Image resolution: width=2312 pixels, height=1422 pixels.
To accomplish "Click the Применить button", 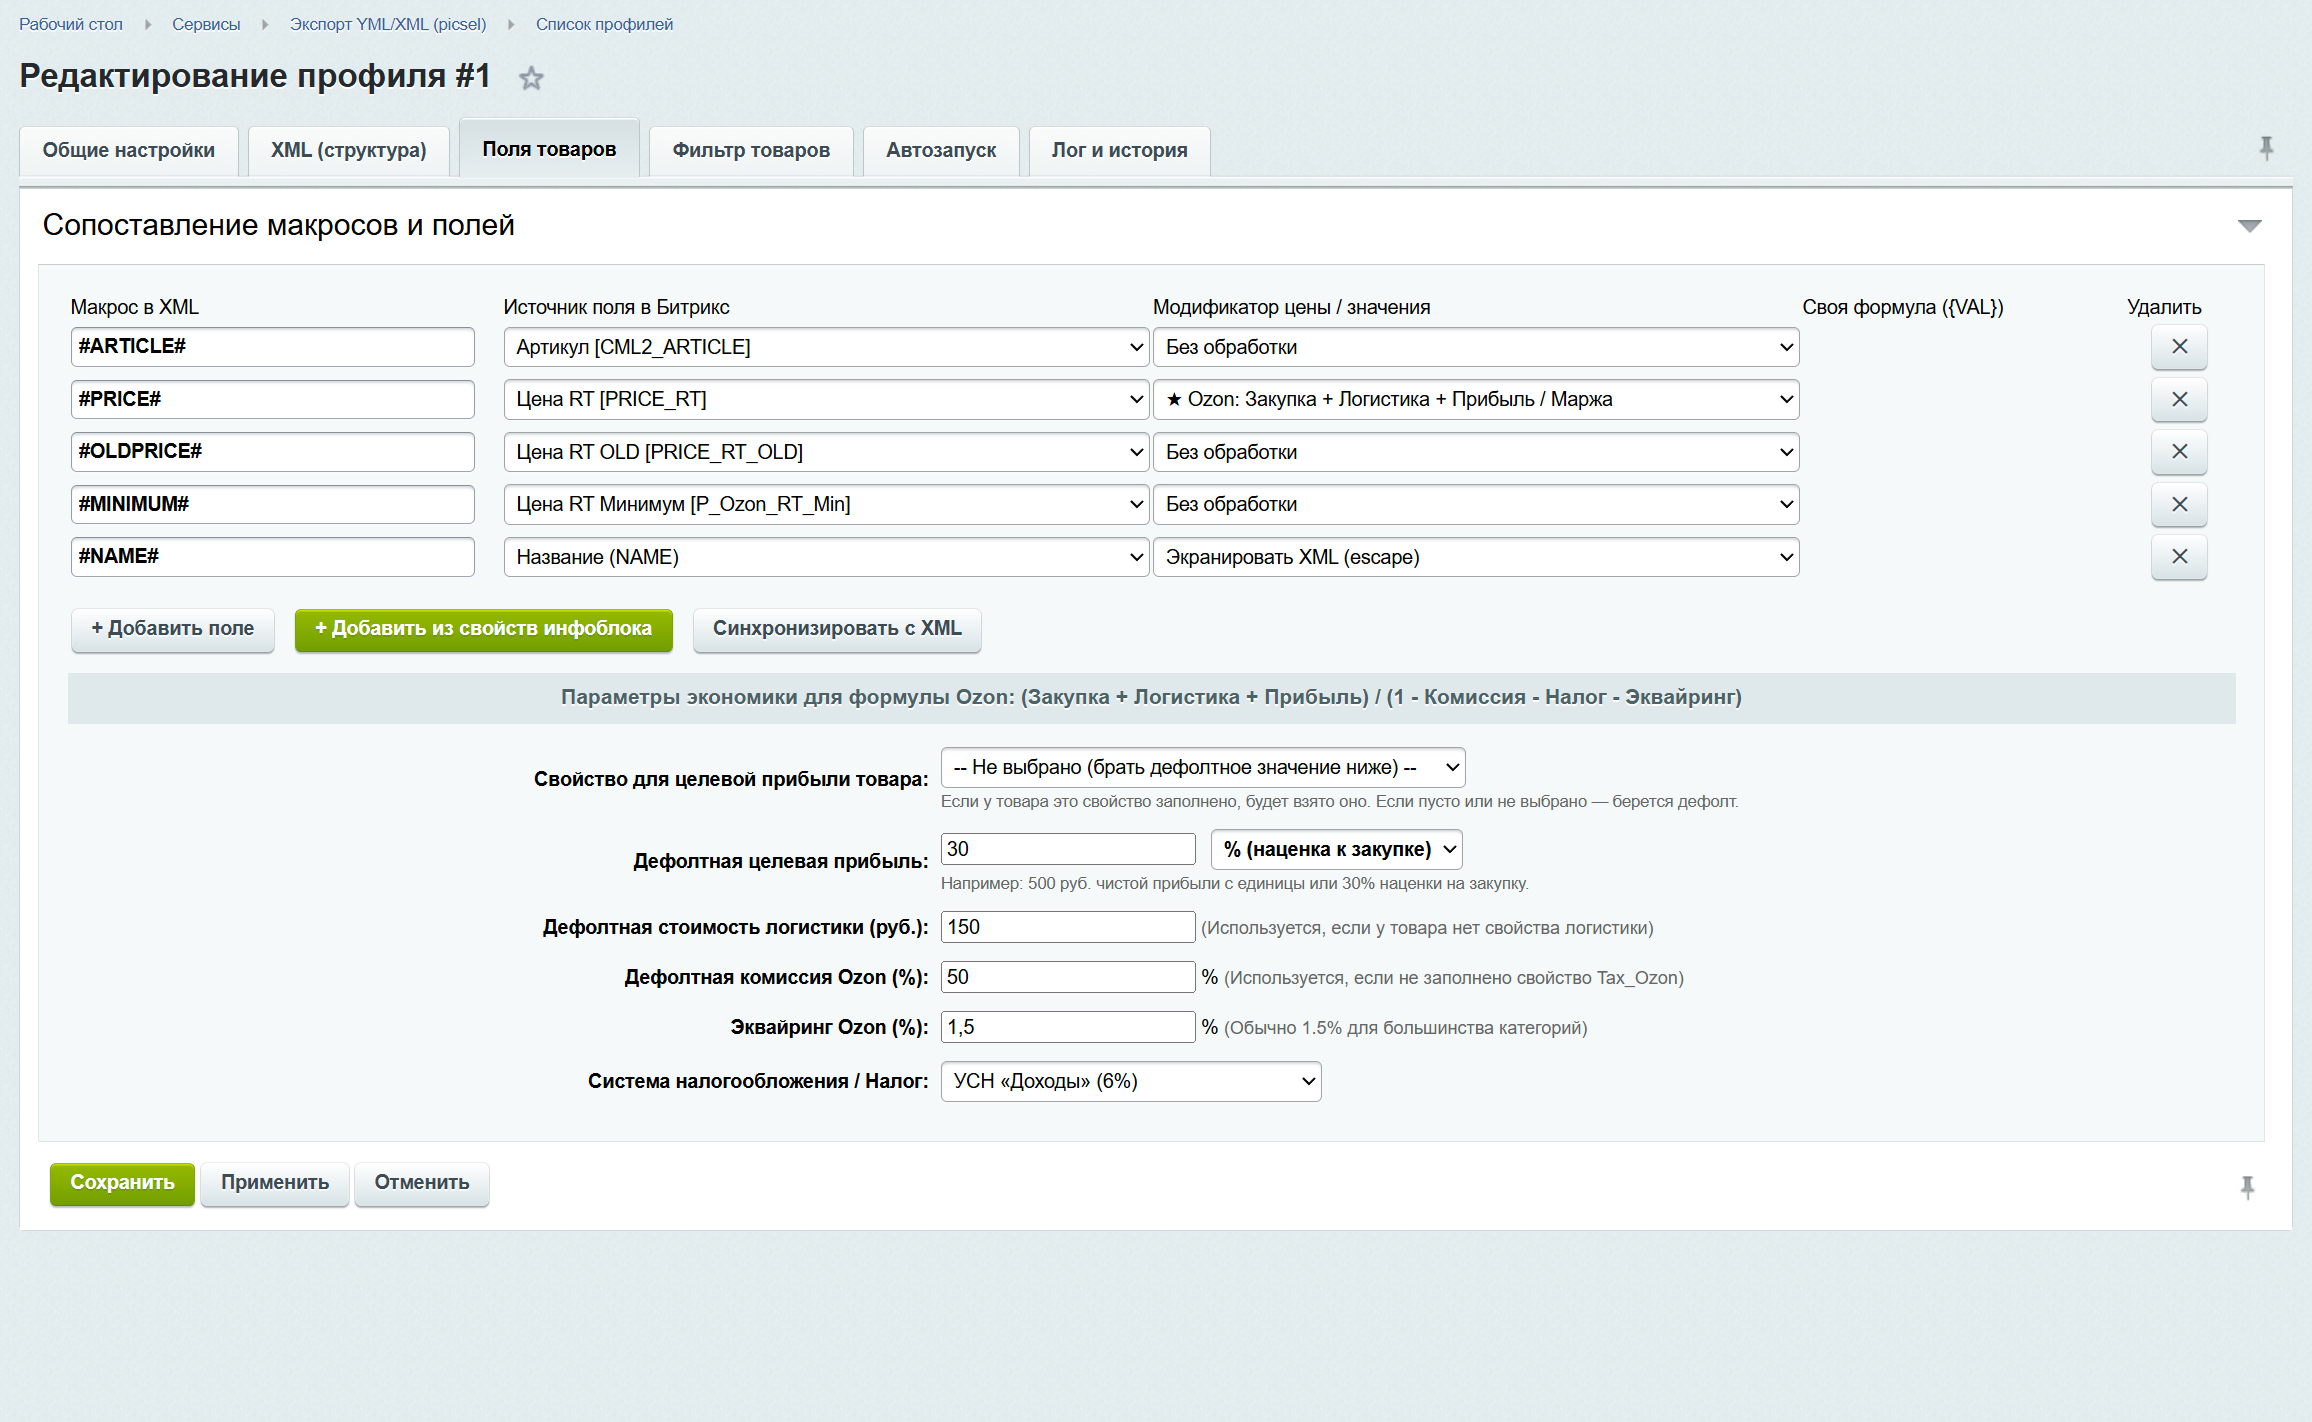I will click(x=275, y=1183).
